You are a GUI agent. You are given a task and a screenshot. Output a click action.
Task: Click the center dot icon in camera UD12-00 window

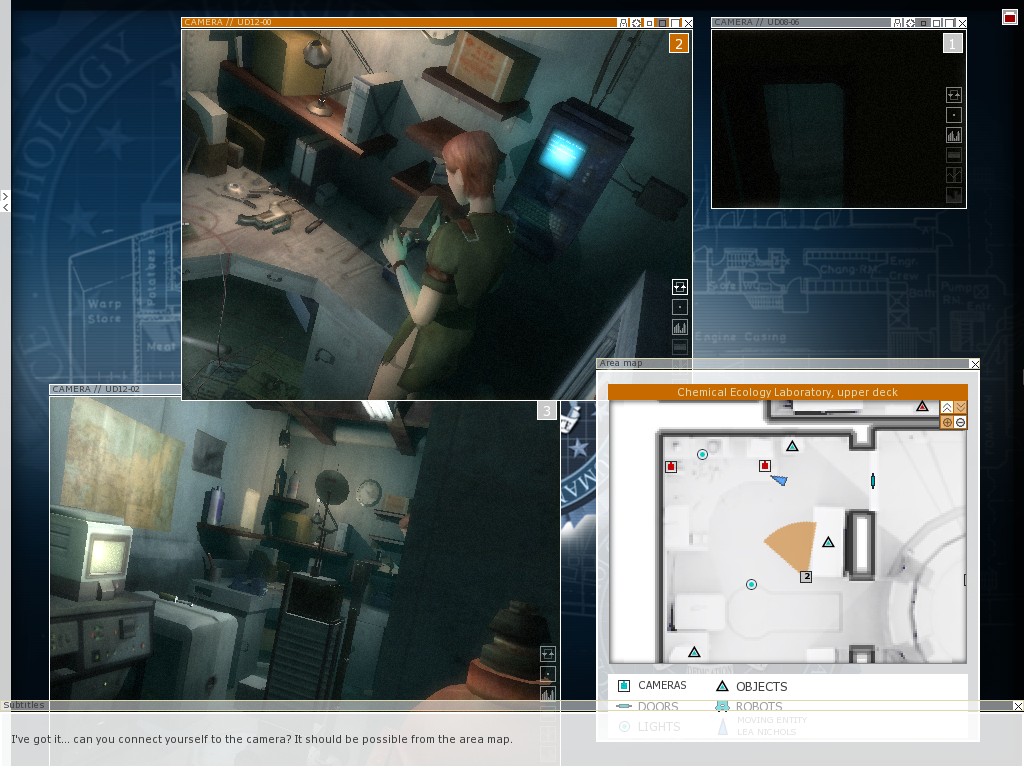(x=680, y=308)
